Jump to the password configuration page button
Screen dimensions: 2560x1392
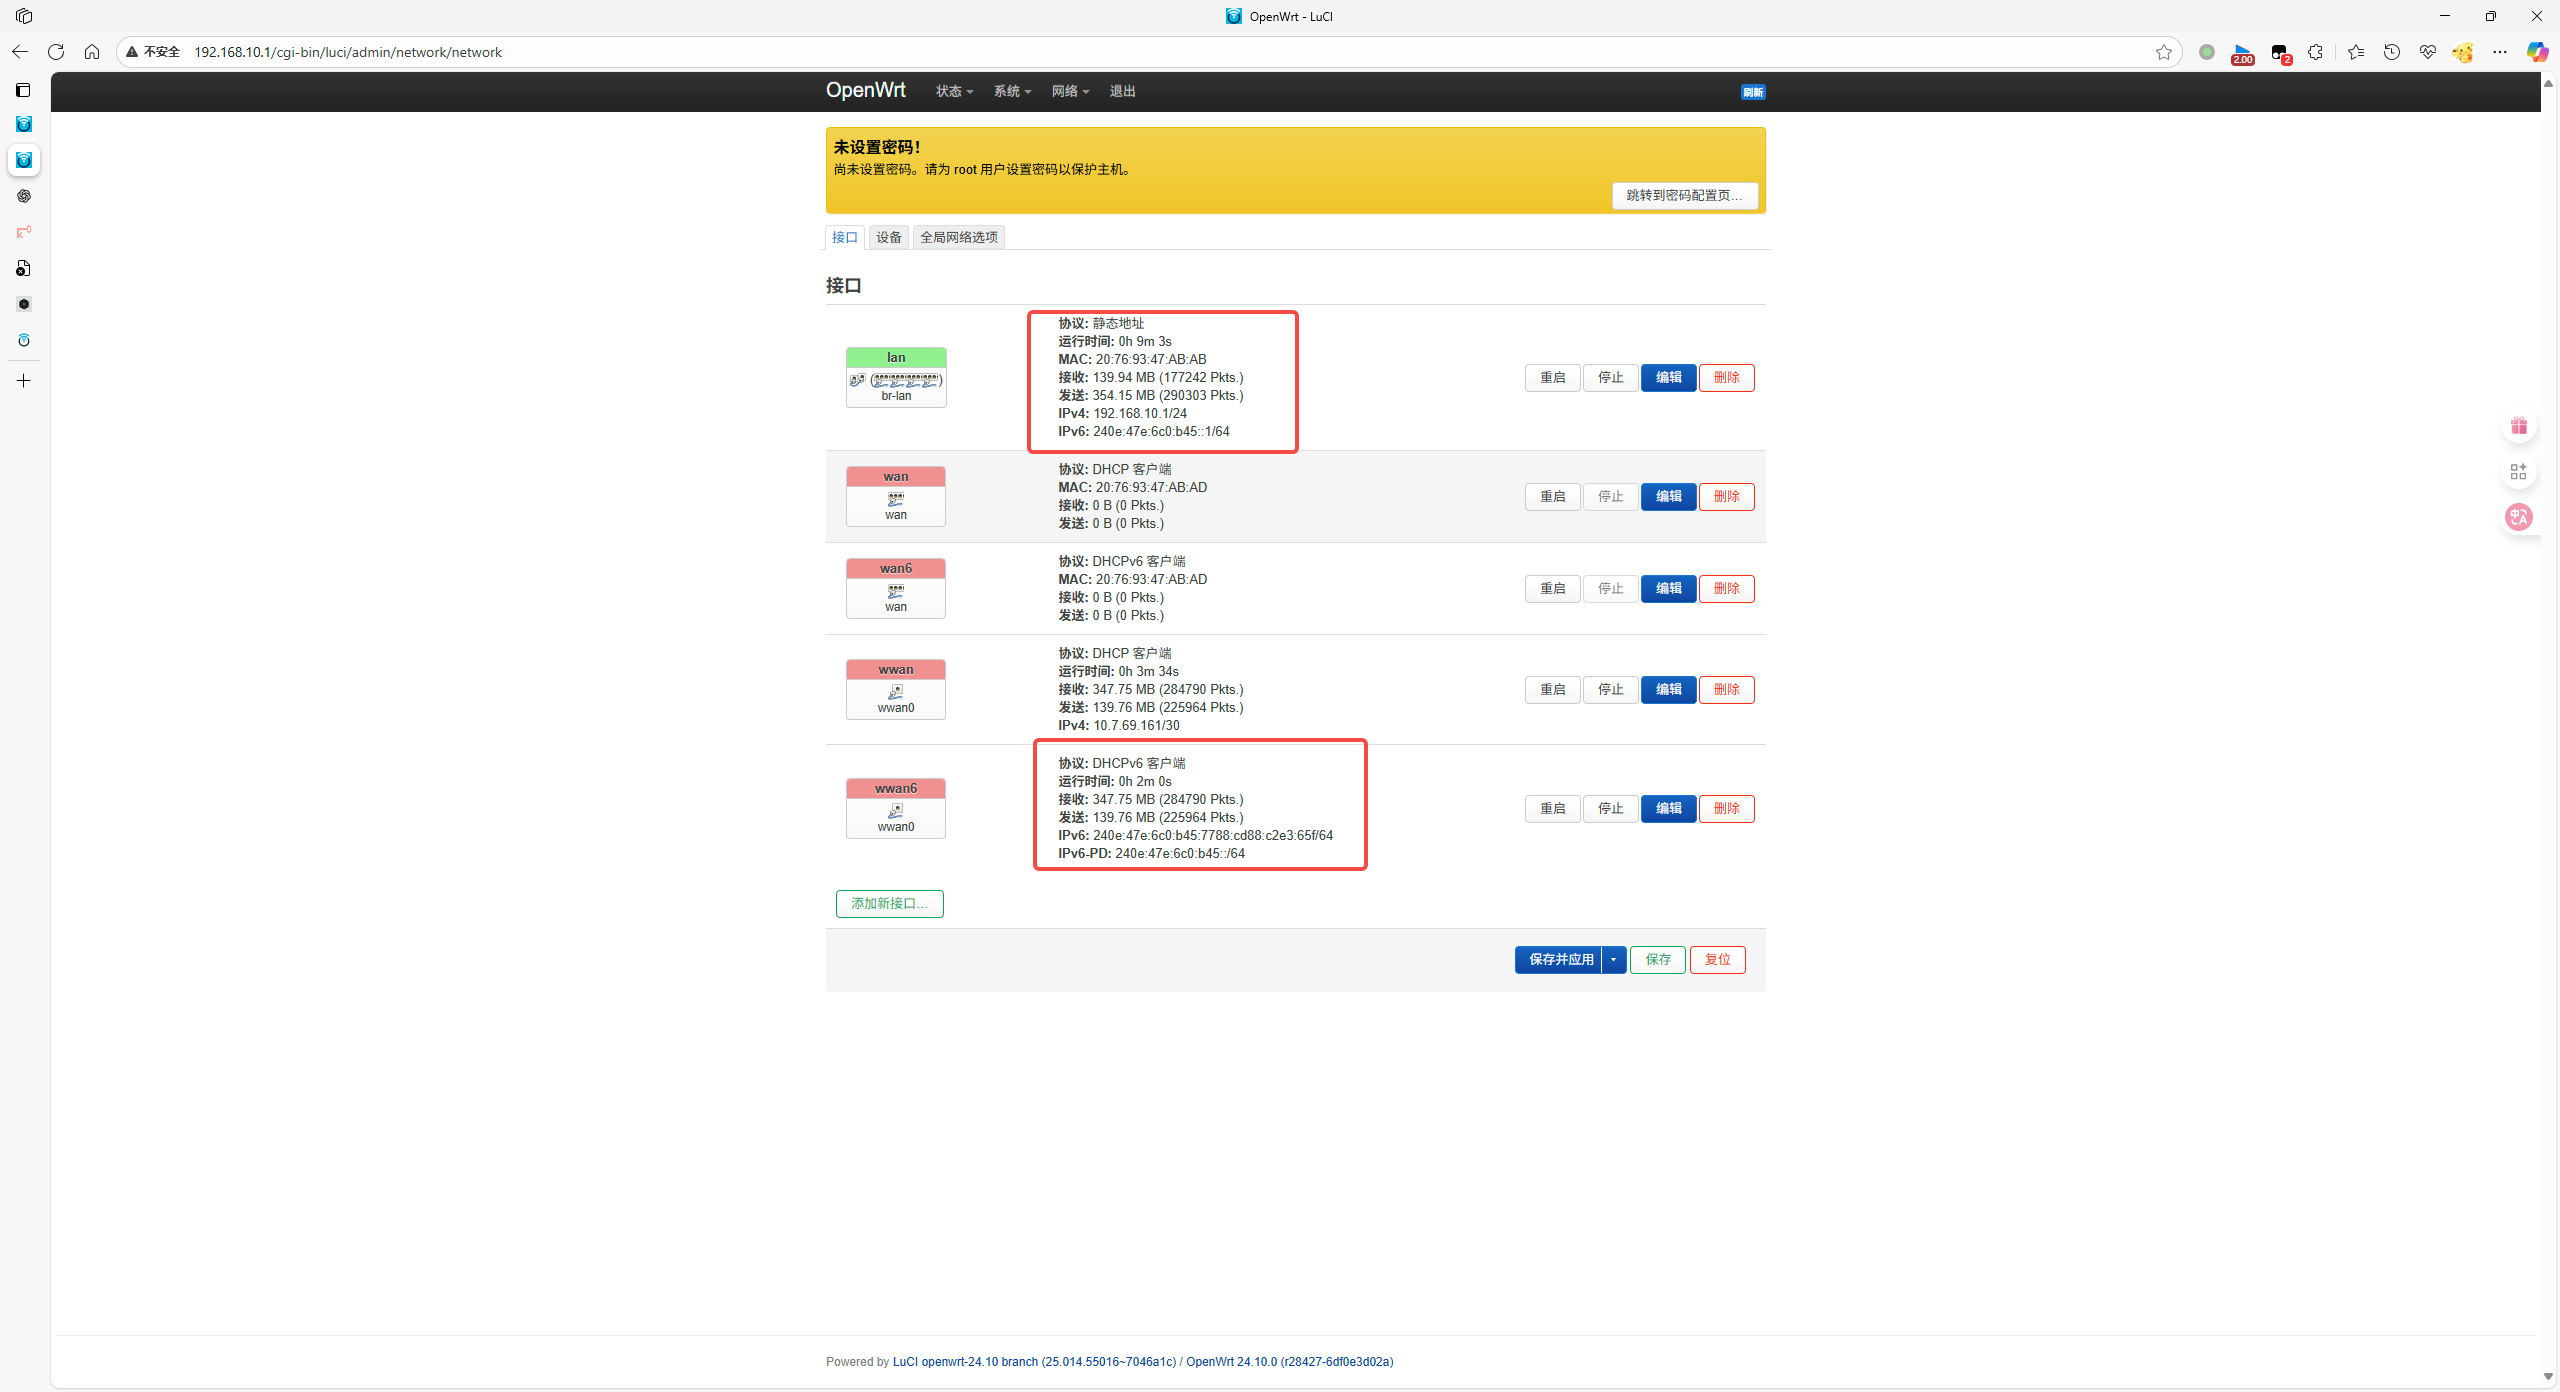click(1684, 195)
